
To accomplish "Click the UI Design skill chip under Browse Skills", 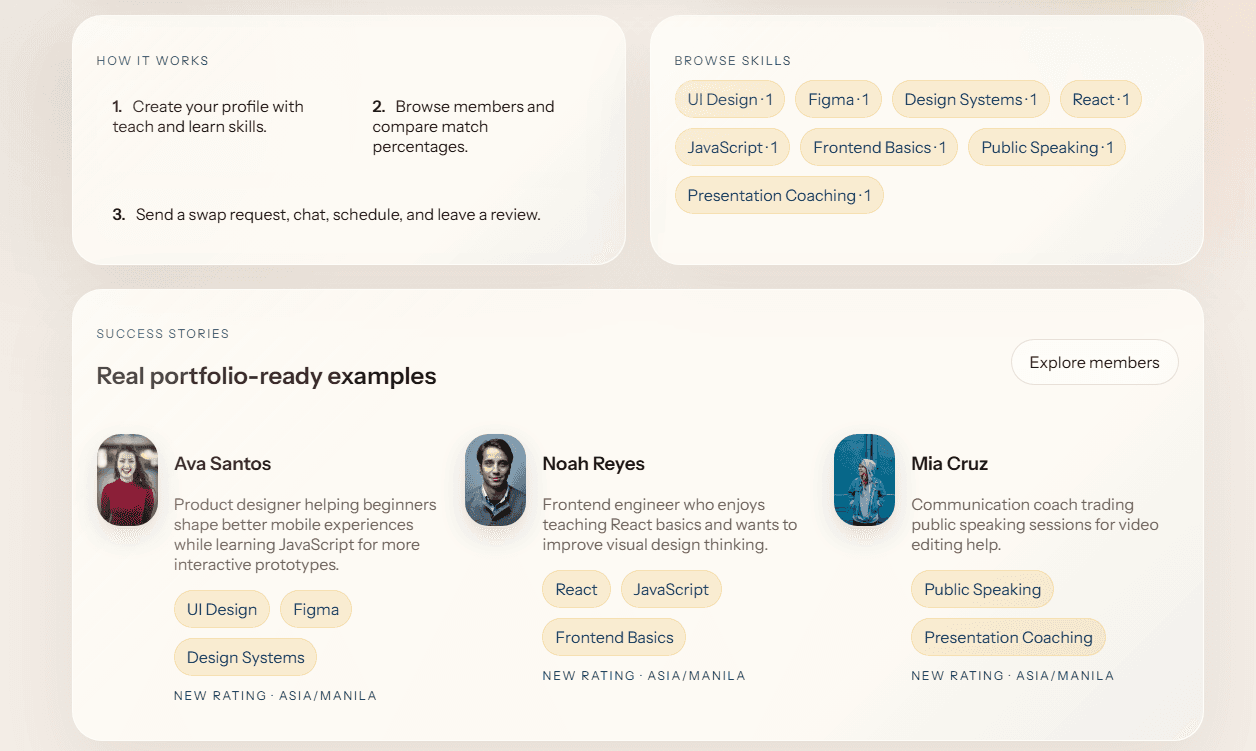I will 729,99.
